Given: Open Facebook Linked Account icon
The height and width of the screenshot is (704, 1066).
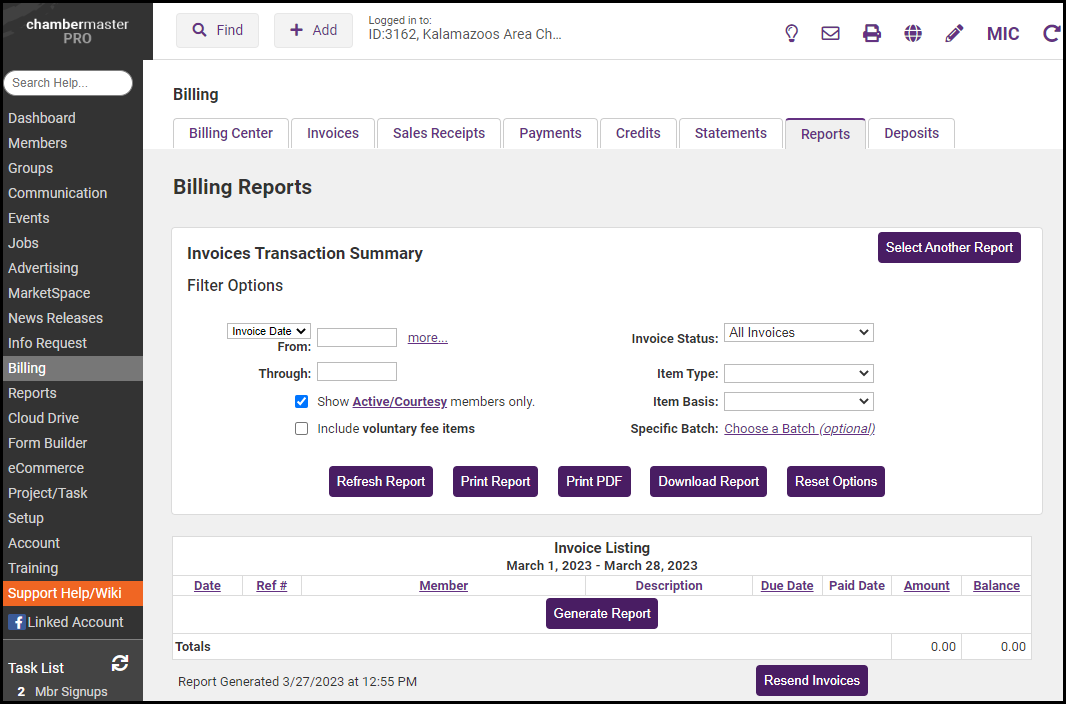Looking at the screenshot, I should pos(17,622).
